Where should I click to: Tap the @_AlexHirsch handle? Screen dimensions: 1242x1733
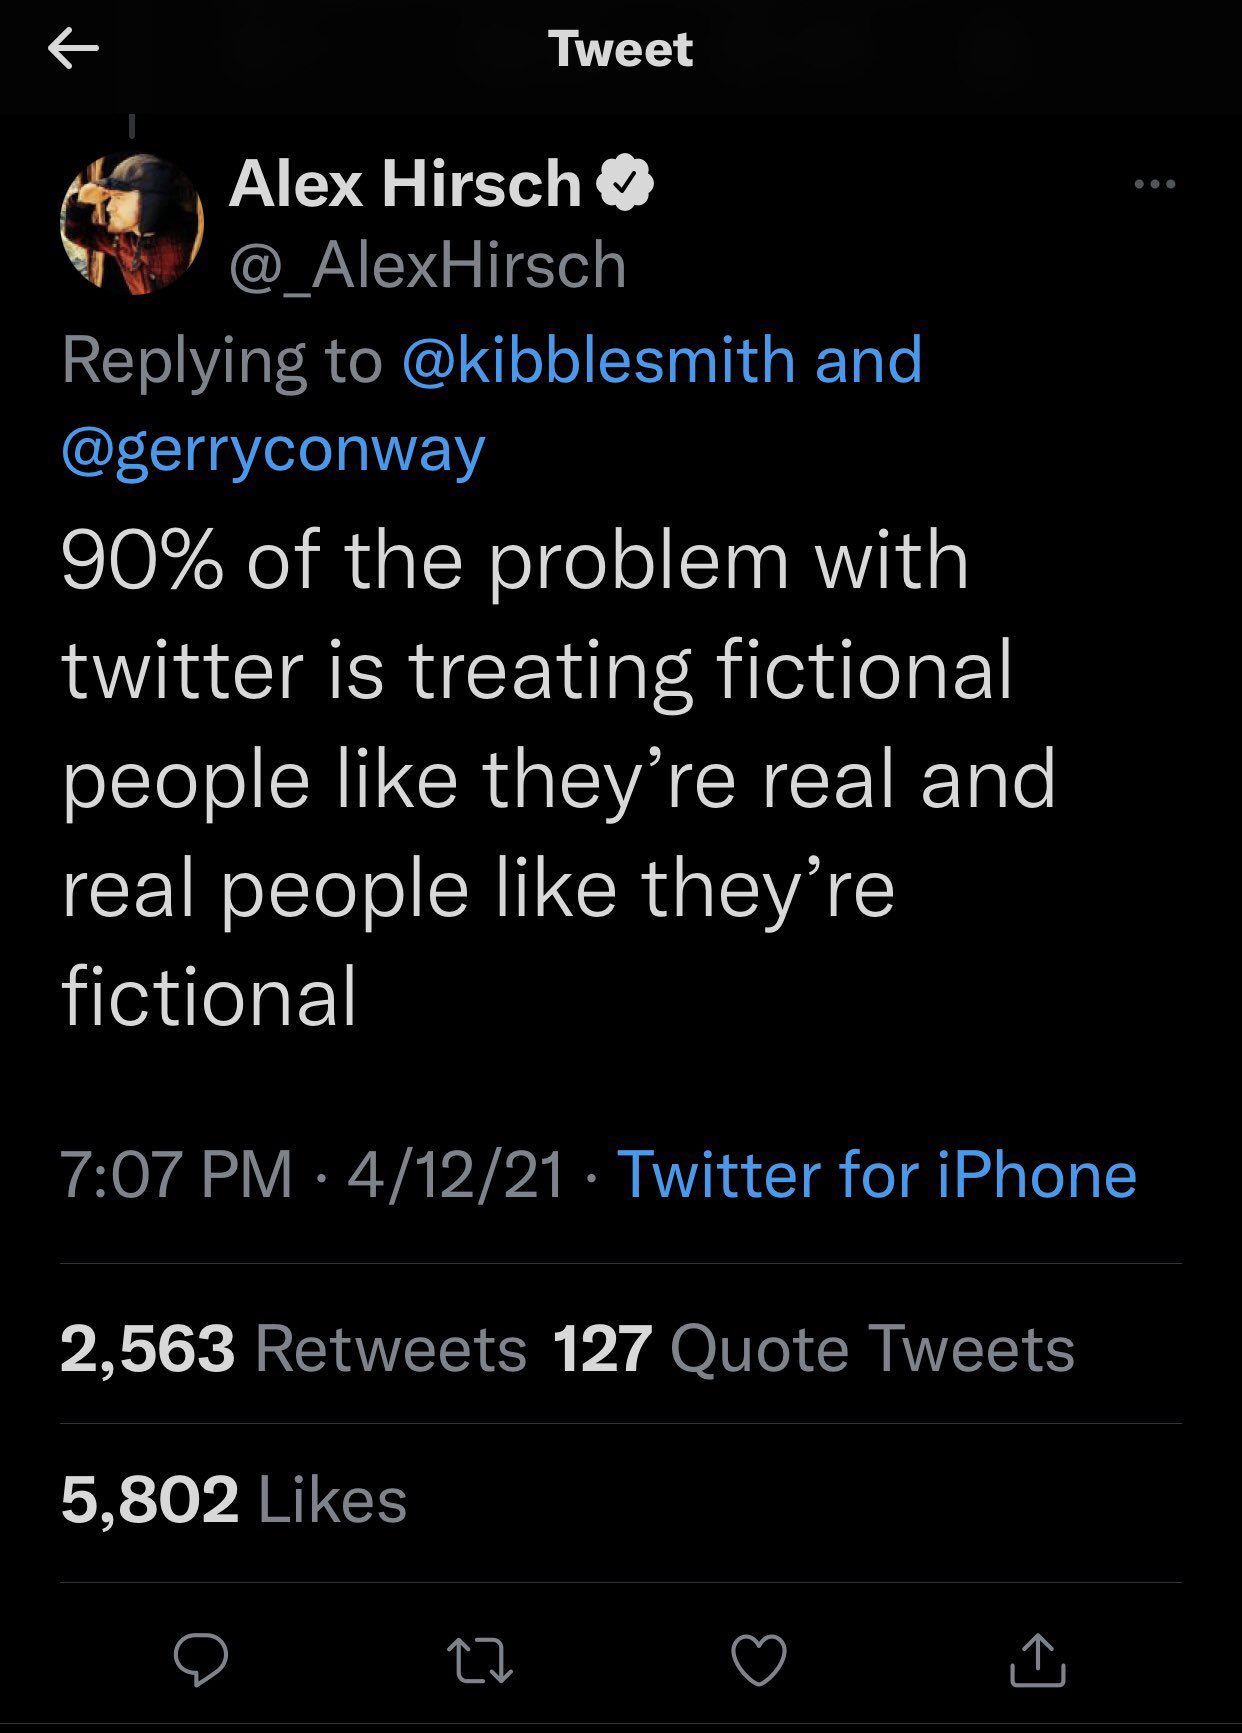click(428, 265)
